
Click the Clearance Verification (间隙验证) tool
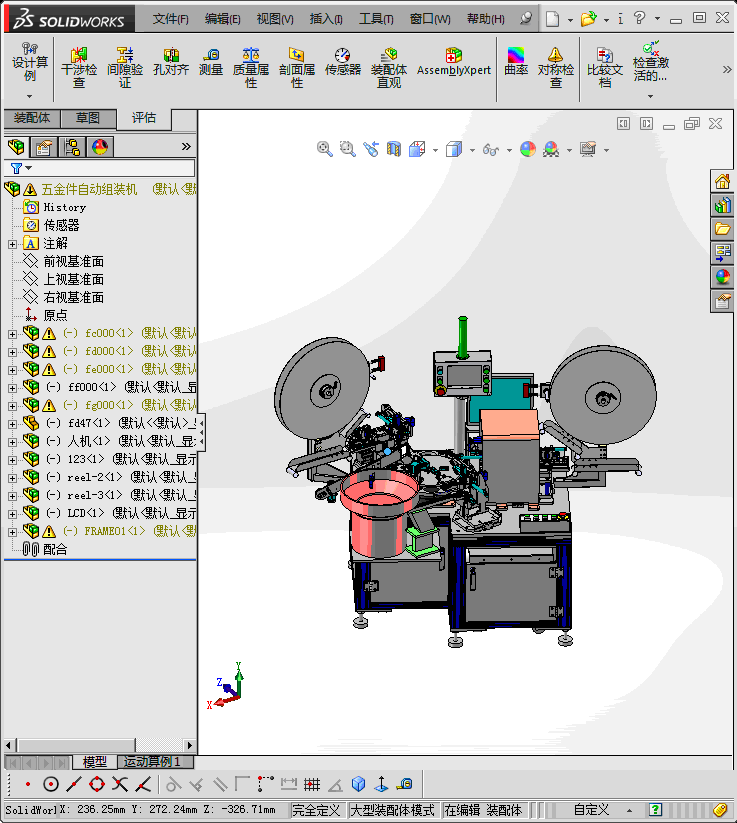point(125,67)
